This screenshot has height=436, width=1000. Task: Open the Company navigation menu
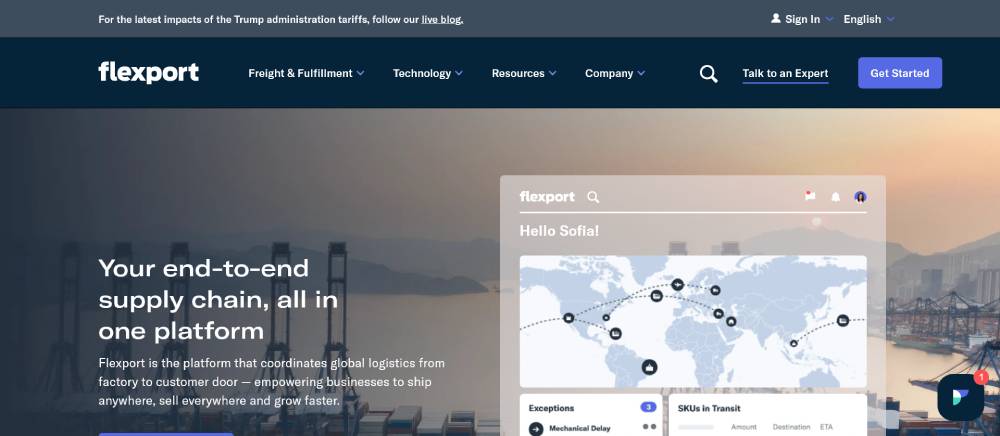pos(614,73)
